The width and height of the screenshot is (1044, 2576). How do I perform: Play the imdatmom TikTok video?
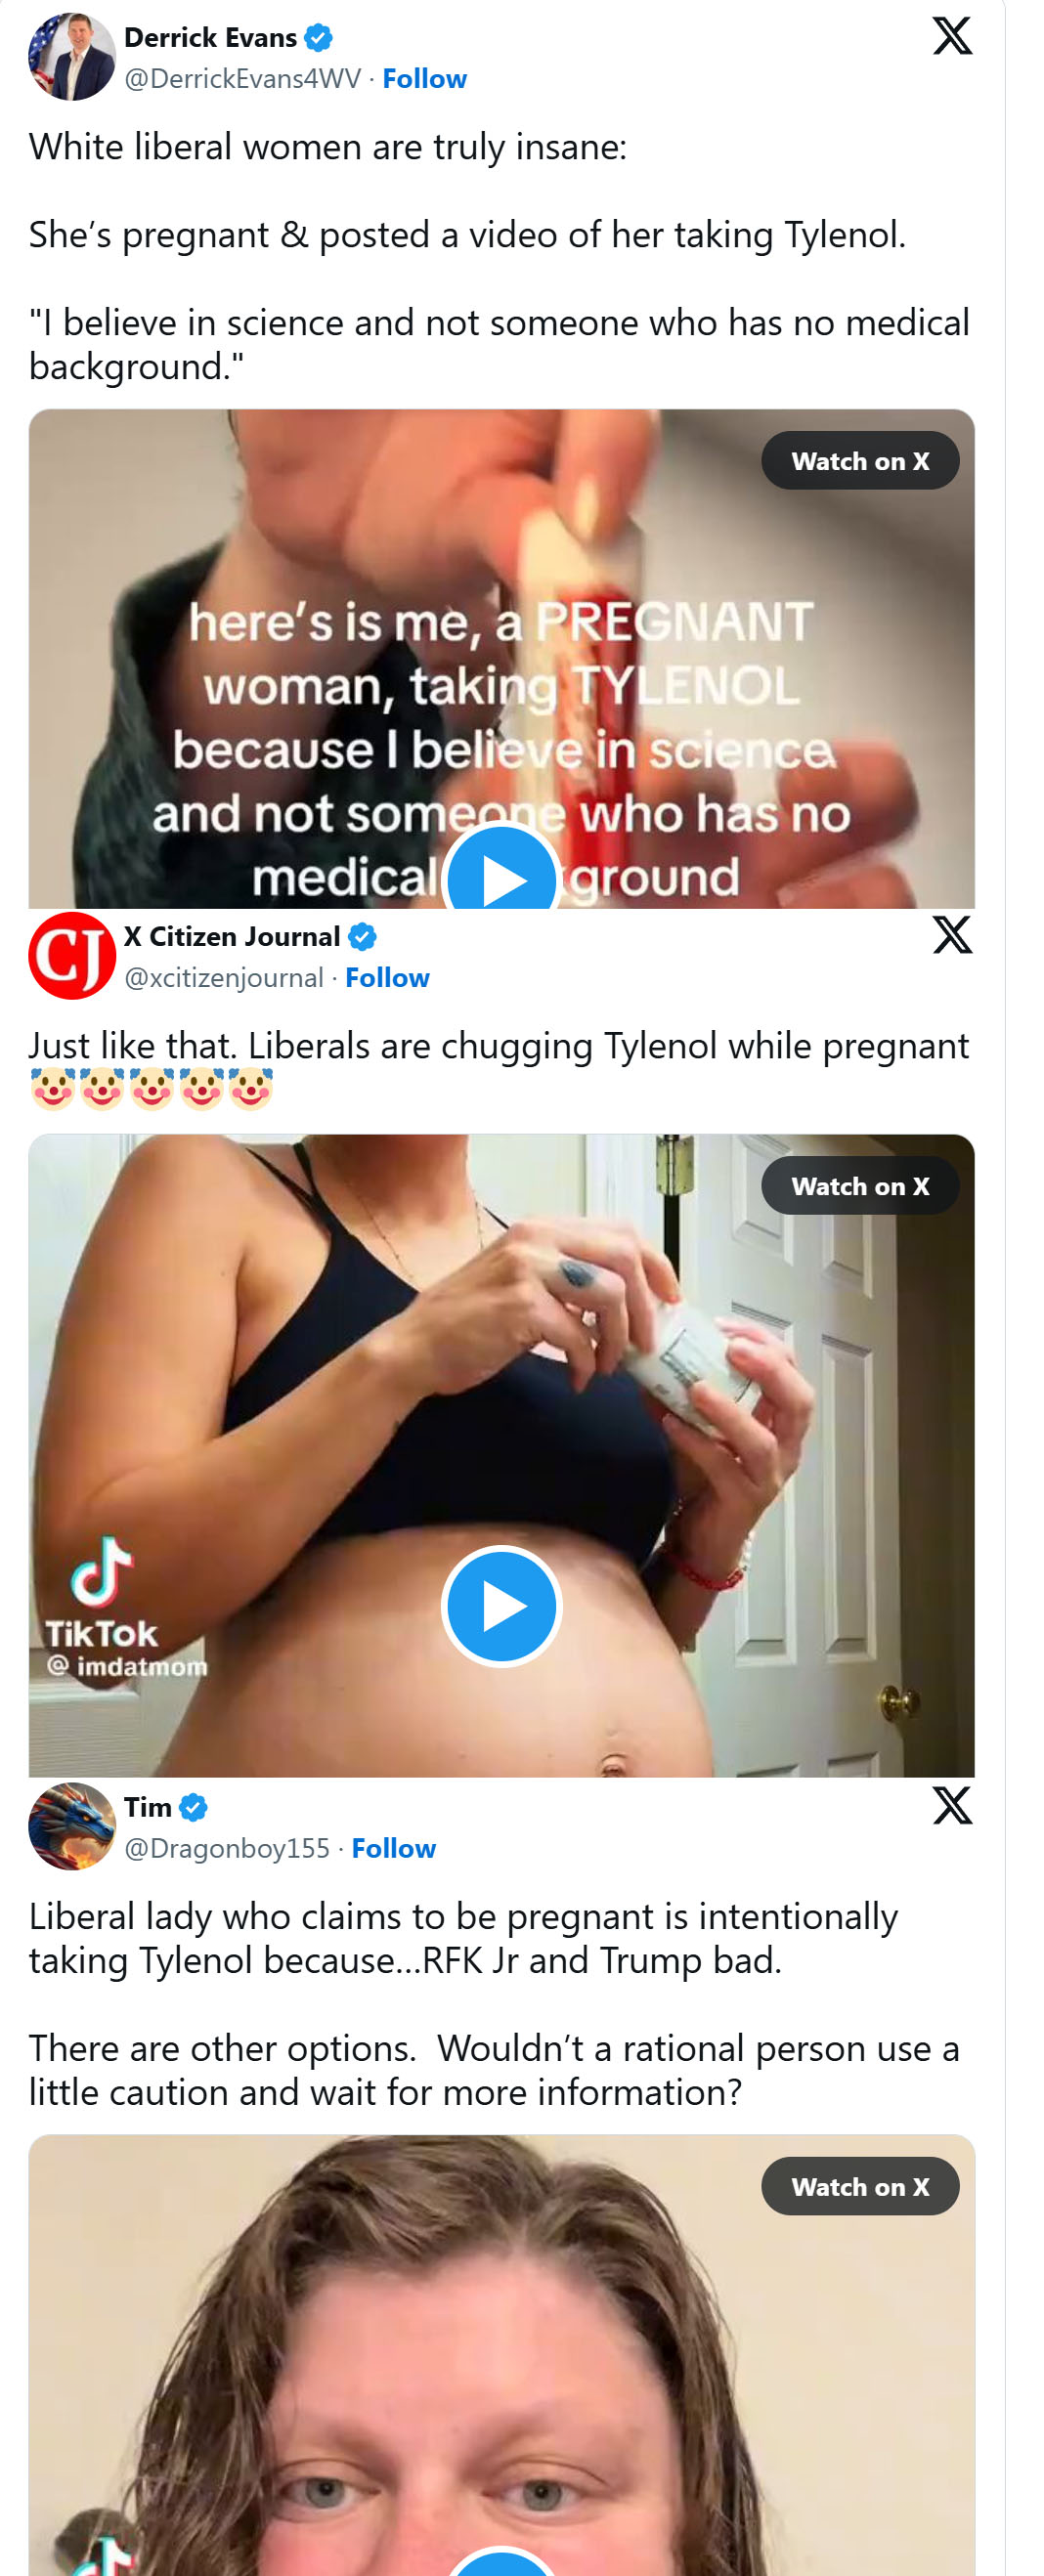[x=501, y=1607]
